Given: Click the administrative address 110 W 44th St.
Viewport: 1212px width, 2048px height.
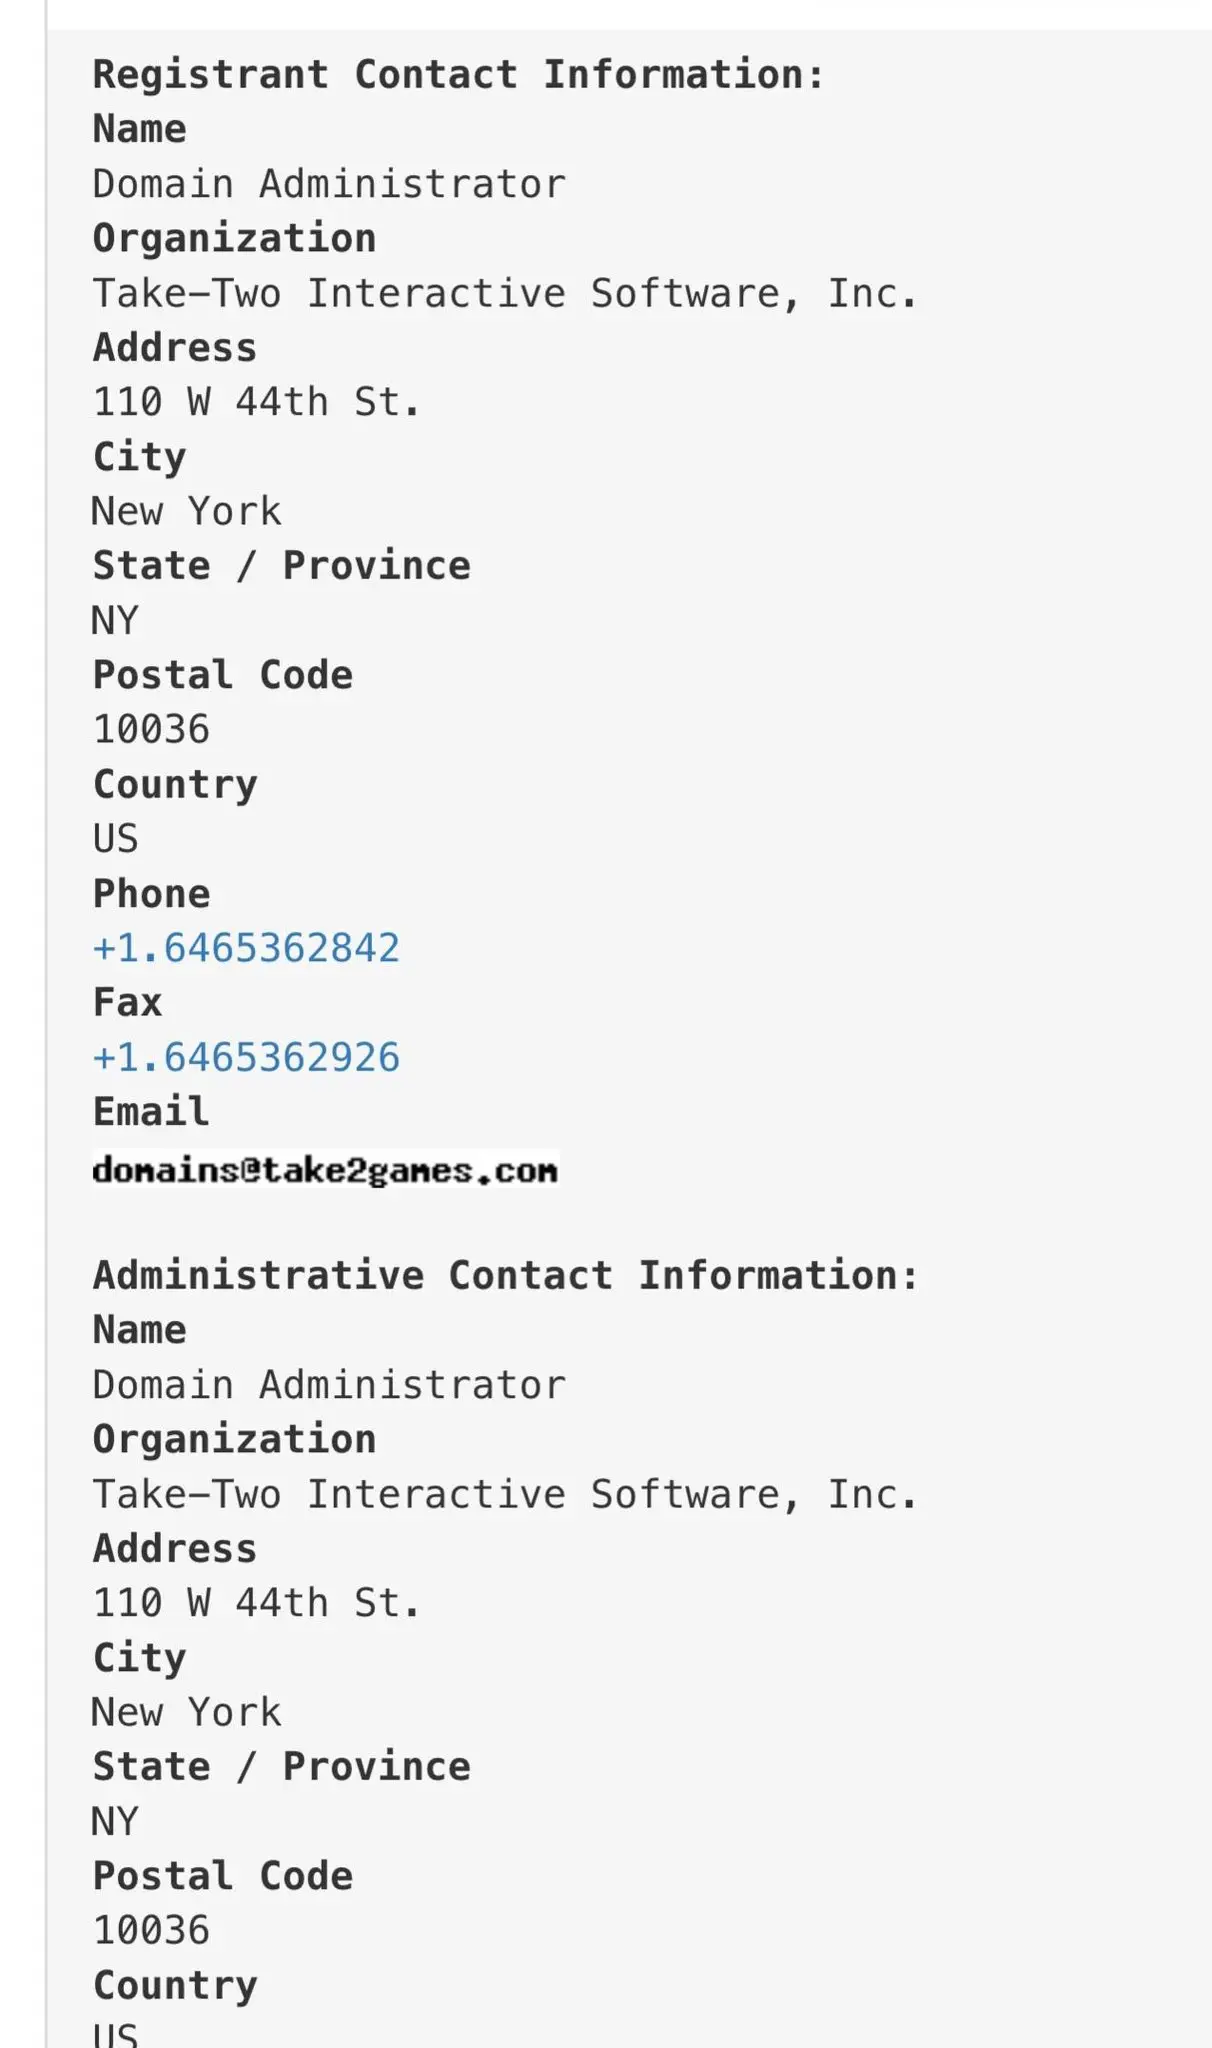Looking at the screenshot, I should coord(256,1603).
